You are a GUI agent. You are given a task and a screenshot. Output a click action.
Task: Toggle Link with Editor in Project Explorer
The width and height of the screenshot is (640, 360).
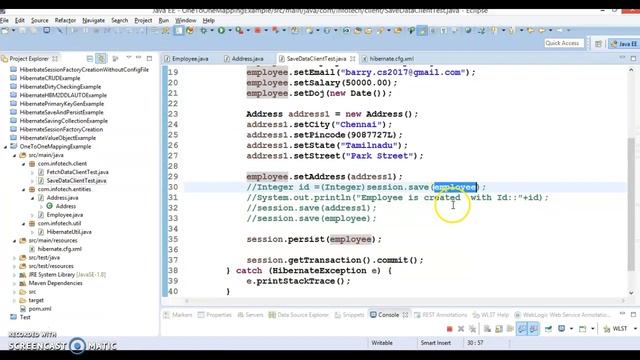click(x=101, y=58)
